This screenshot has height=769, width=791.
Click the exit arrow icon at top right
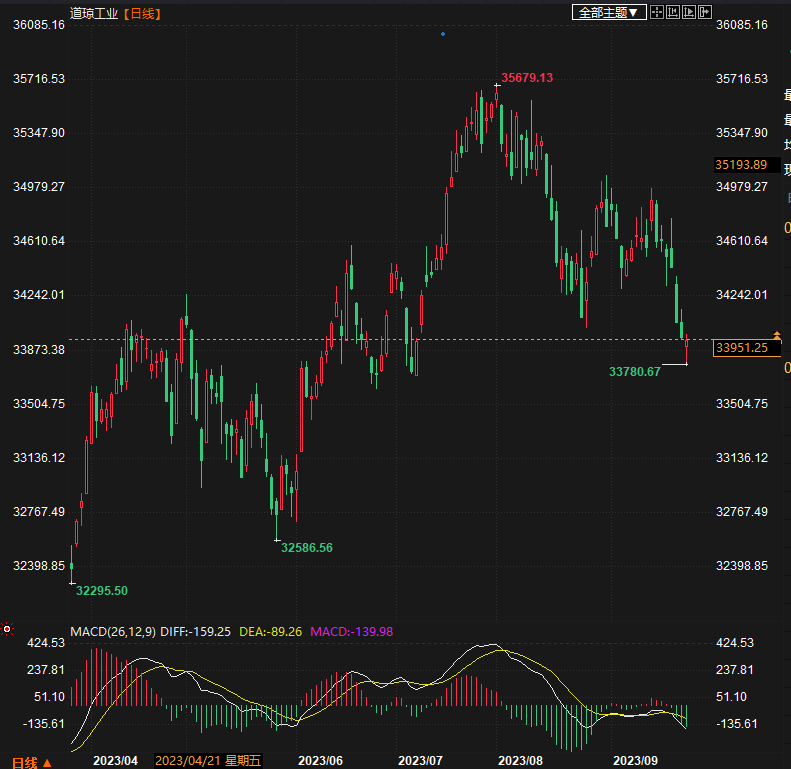click(x=706, y=12)
